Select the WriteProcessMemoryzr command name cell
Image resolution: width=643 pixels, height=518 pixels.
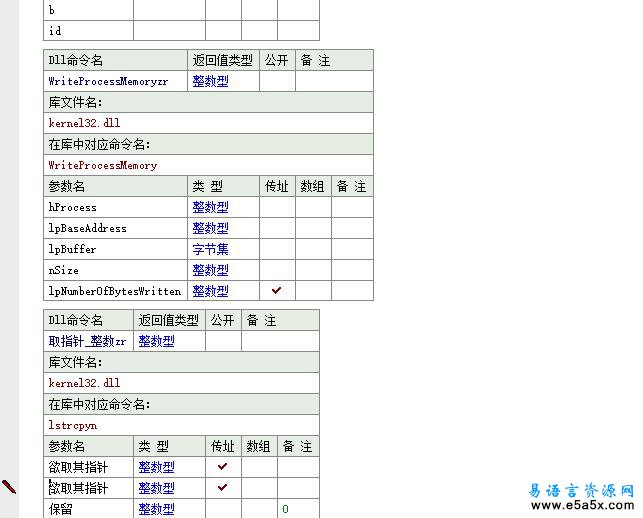tap(115, 81)
